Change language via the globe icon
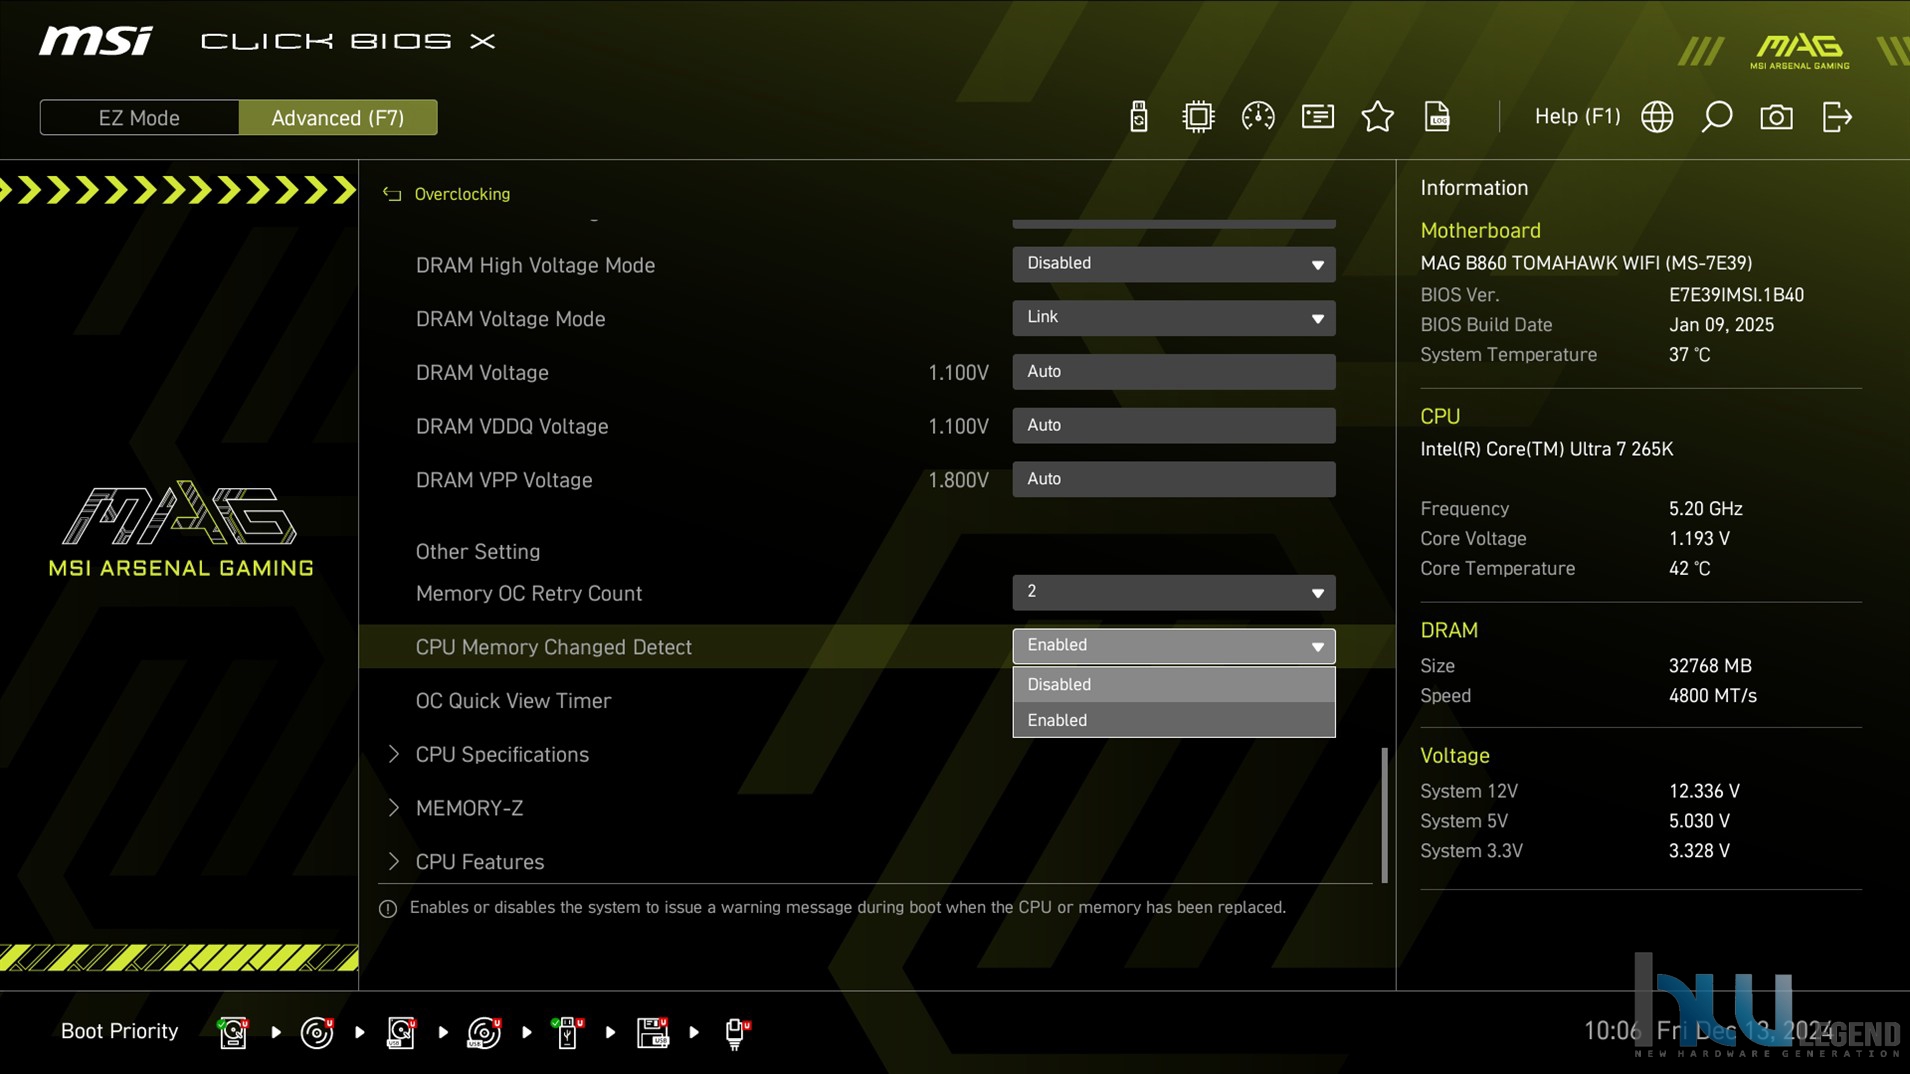Viewport: 1910px width, 1074px height. 1657,117
